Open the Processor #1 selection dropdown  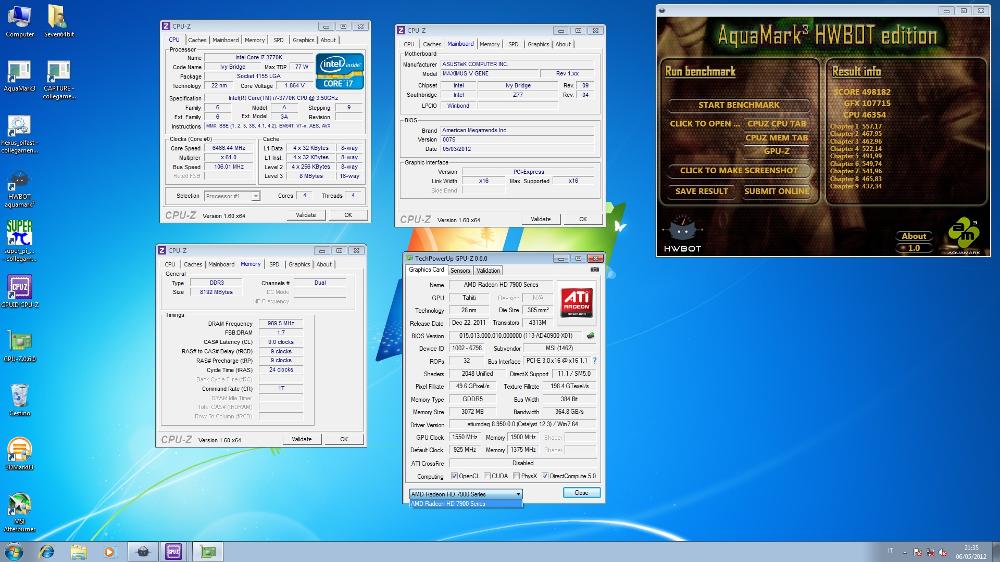232,196
